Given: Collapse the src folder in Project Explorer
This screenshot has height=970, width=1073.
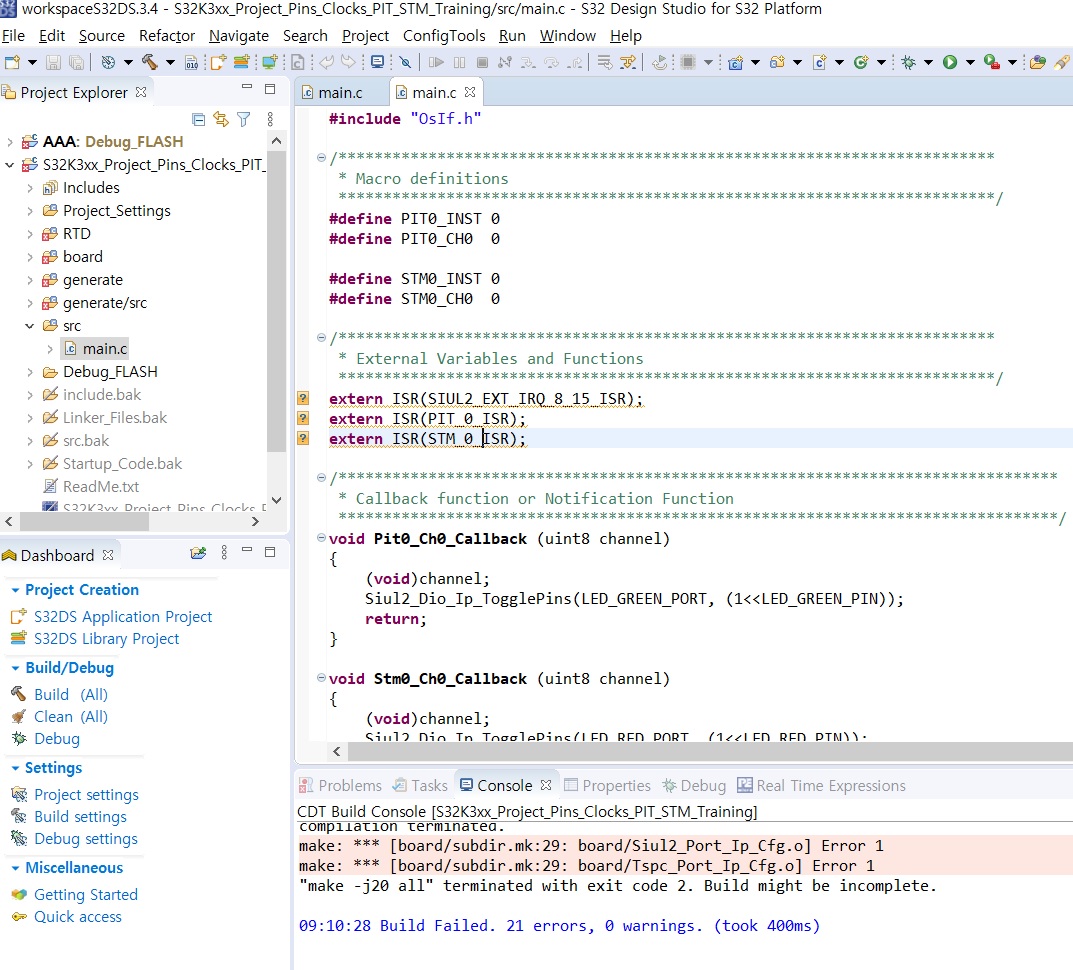Looking at the screenshot, I should [30, 326].
